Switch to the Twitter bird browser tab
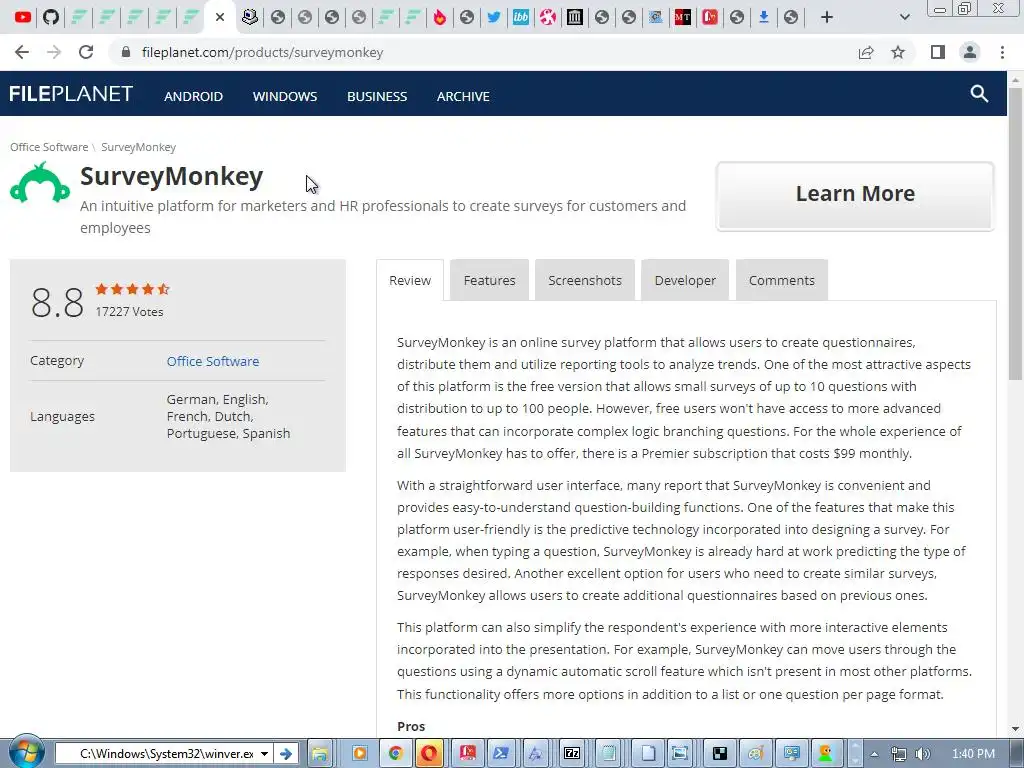This screenshot has height=768, width=1024. (x=494, y=17)
